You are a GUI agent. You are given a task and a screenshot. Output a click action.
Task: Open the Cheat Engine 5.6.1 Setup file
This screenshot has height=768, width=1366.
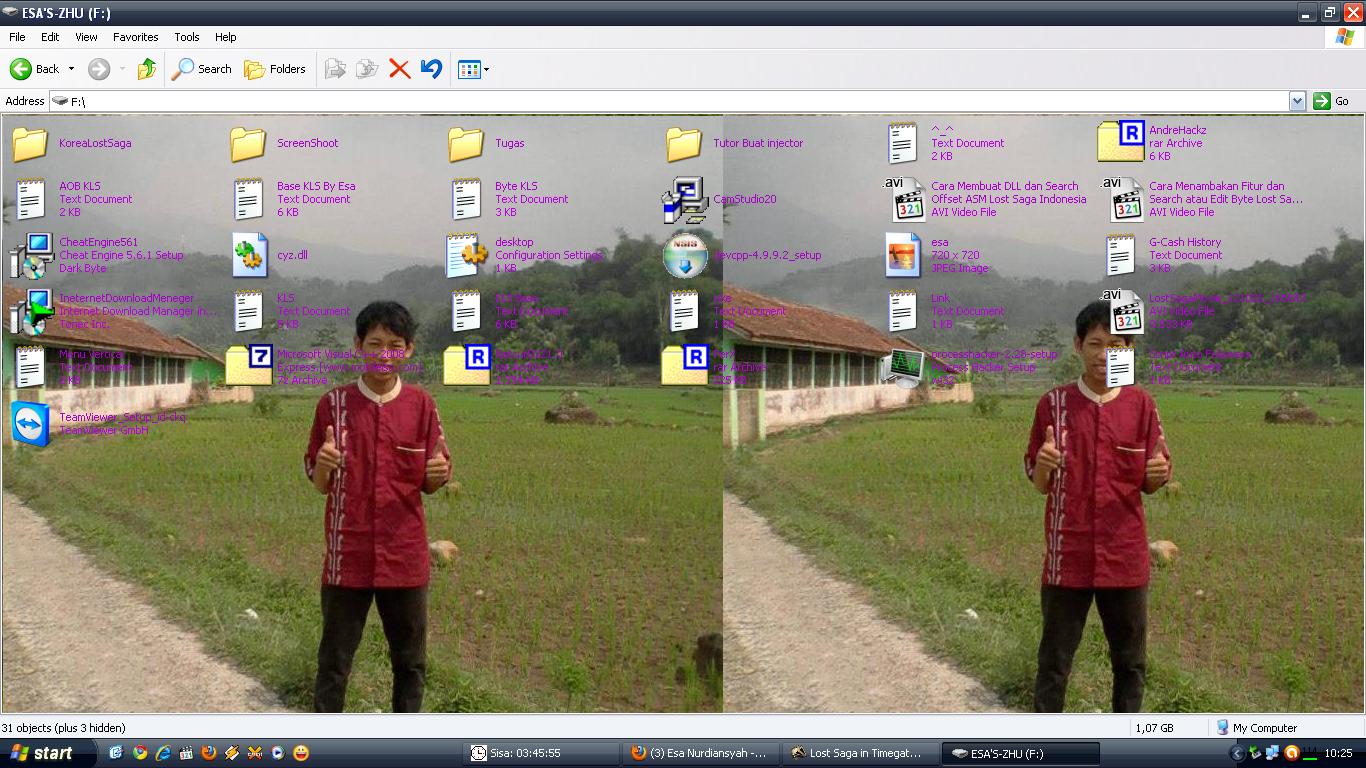tap(30, 255)
